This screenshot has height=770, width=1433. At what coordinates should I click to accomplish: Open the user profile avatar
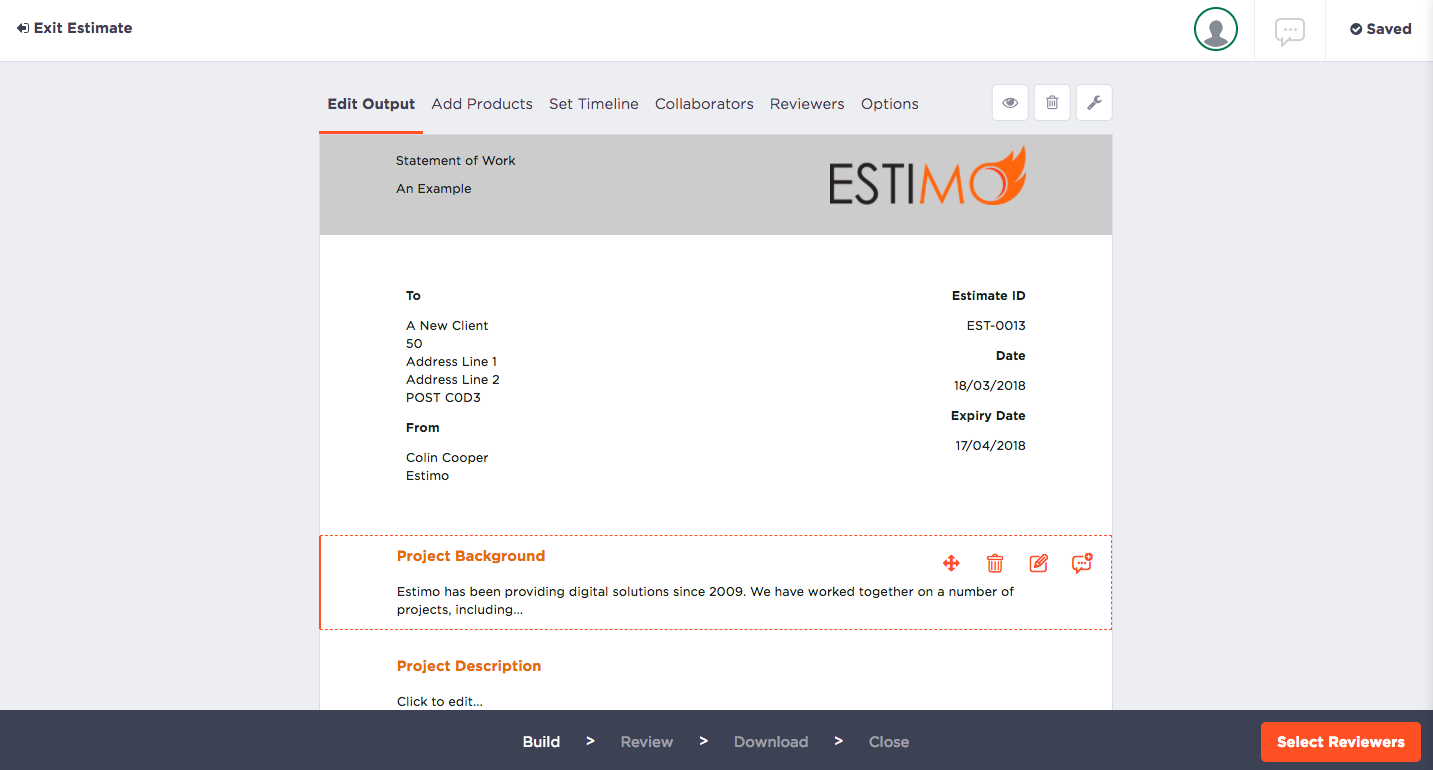[1215, 30]
